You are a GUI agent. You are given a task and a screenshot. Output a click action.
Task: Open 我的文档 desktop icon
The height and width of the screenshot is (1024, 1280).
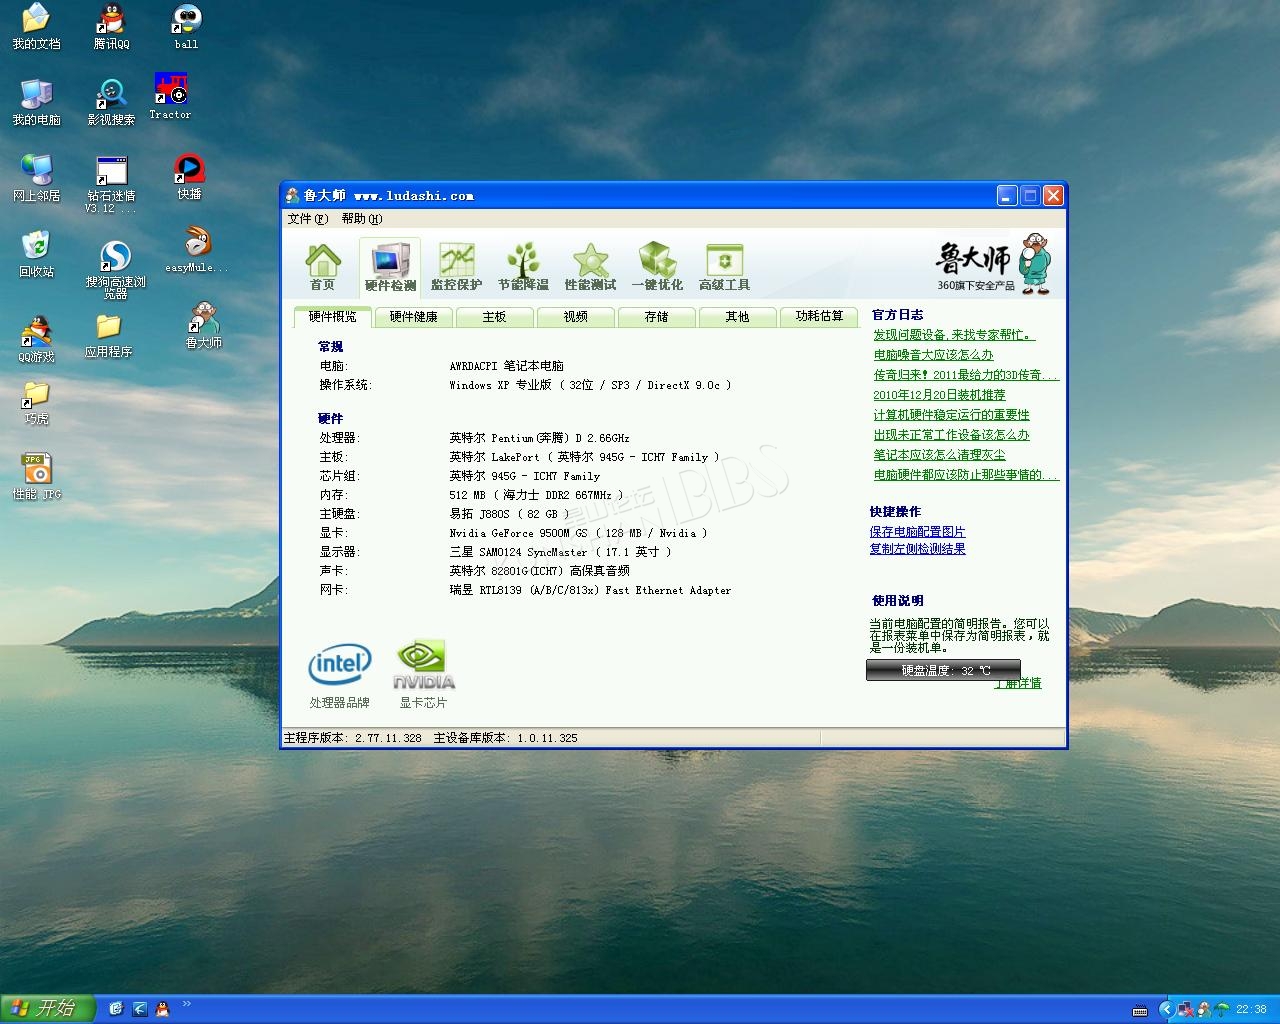click(36, 27)
